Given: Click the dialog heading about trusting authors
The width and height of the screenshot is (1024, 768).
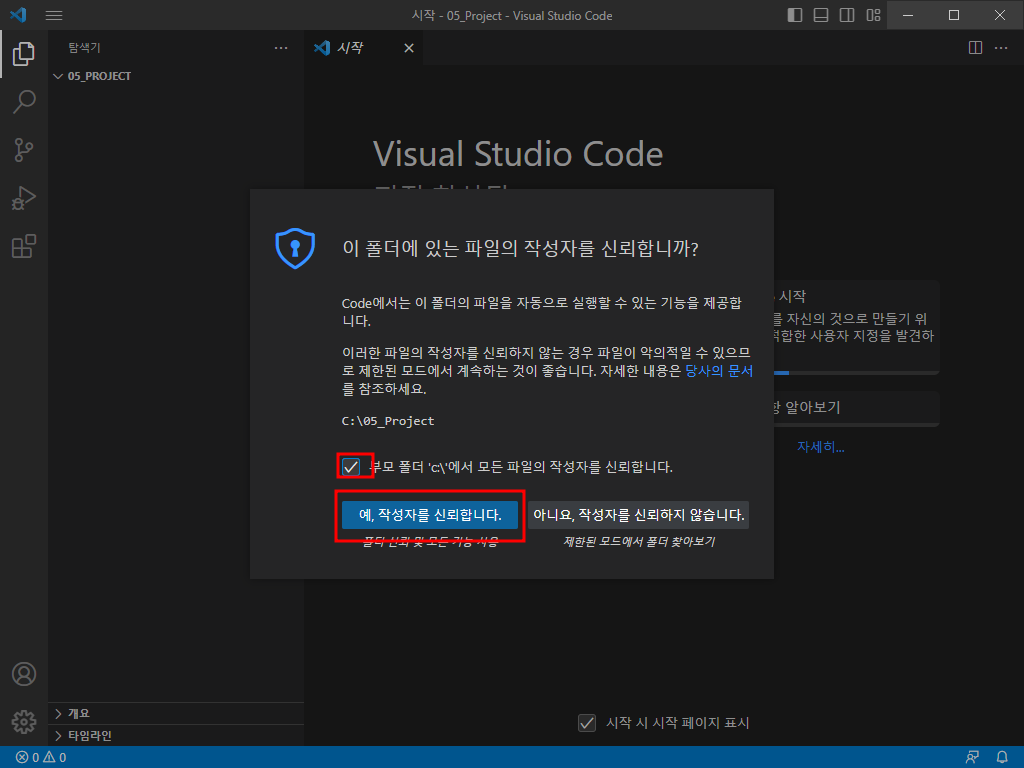Looking at the screenshot, I should pos(520,248).
